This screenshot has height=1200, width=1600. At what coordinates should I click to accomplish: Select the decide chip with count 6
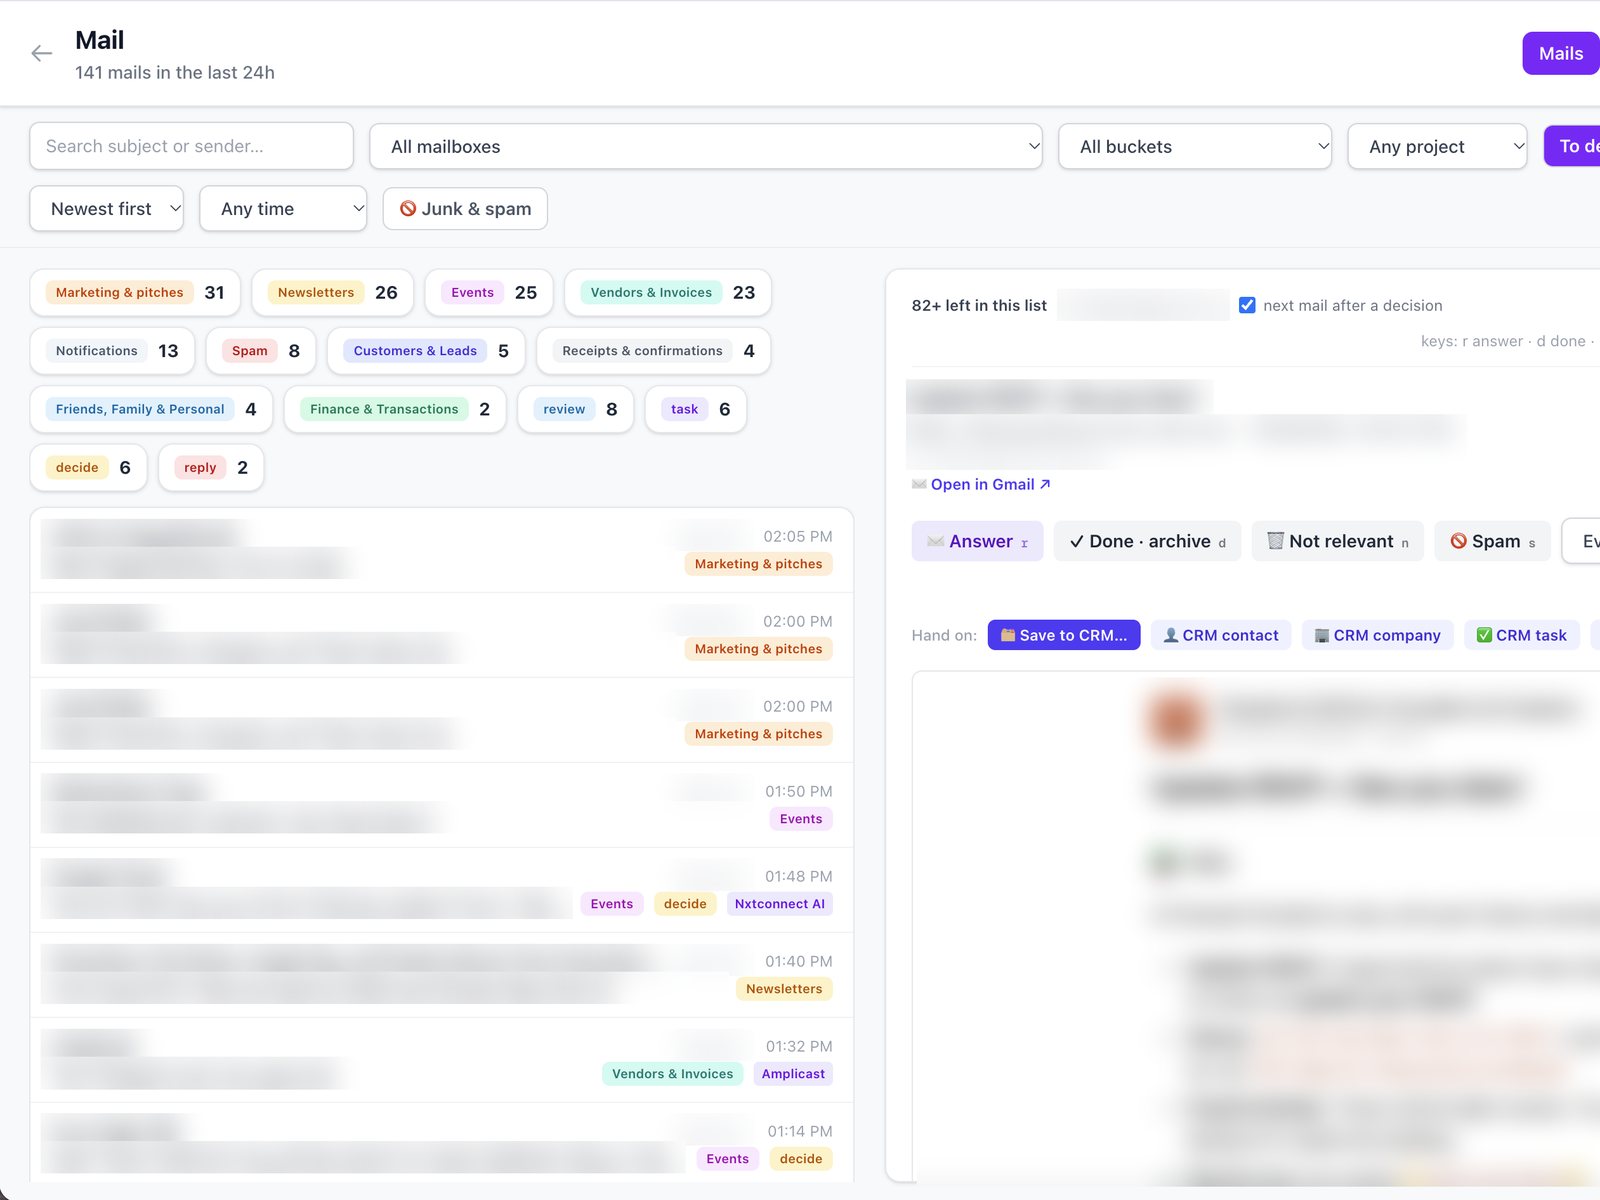[88, 468]
